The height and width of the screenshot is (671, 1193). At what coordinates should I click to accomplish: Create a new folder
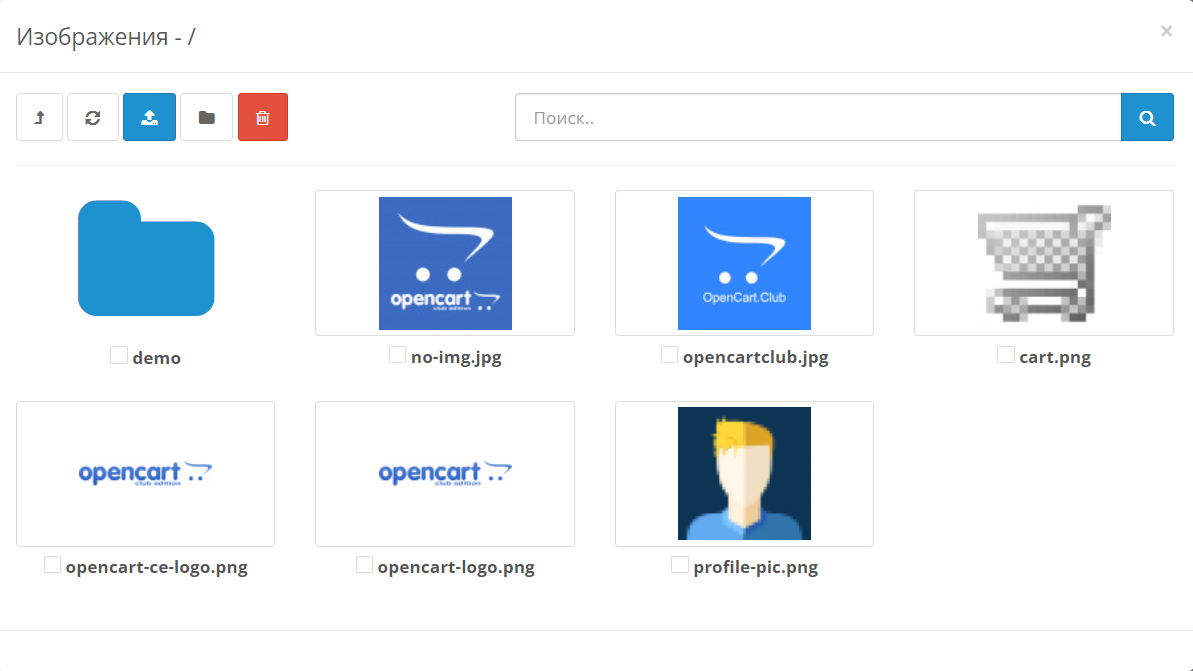[x=206, y=117]
